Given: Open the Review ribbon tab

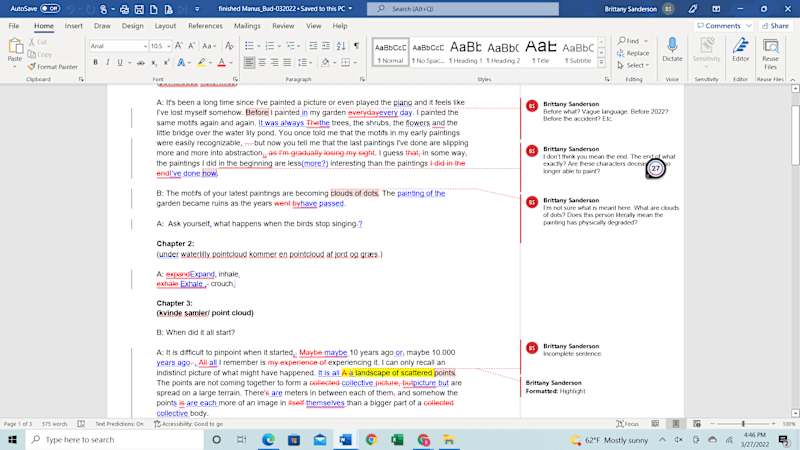Looking at the screenshot, I should pyautogui.click(x=283, y=26).
